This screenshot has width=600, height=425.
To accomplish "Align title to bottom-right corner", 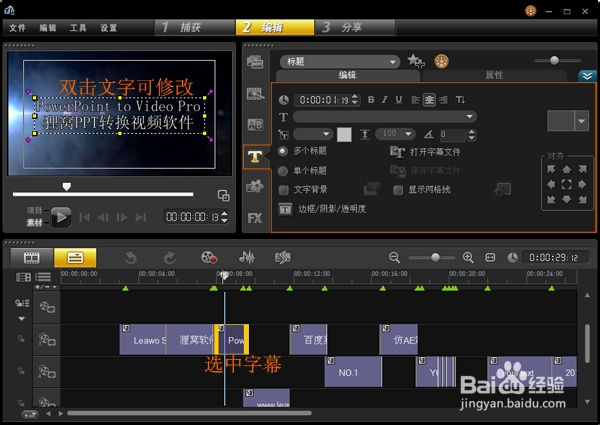I will 582,199.
